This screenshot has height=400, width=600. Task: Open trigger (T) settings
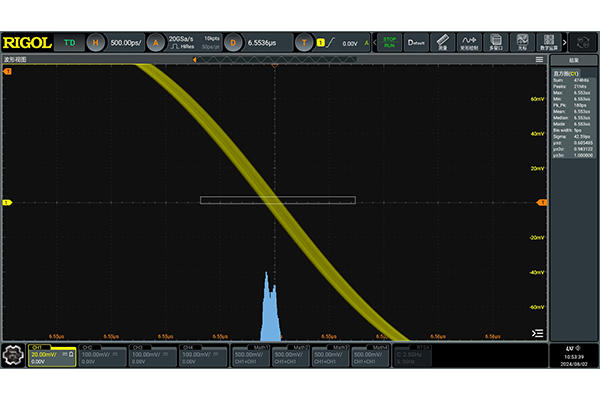click(306, 43)
